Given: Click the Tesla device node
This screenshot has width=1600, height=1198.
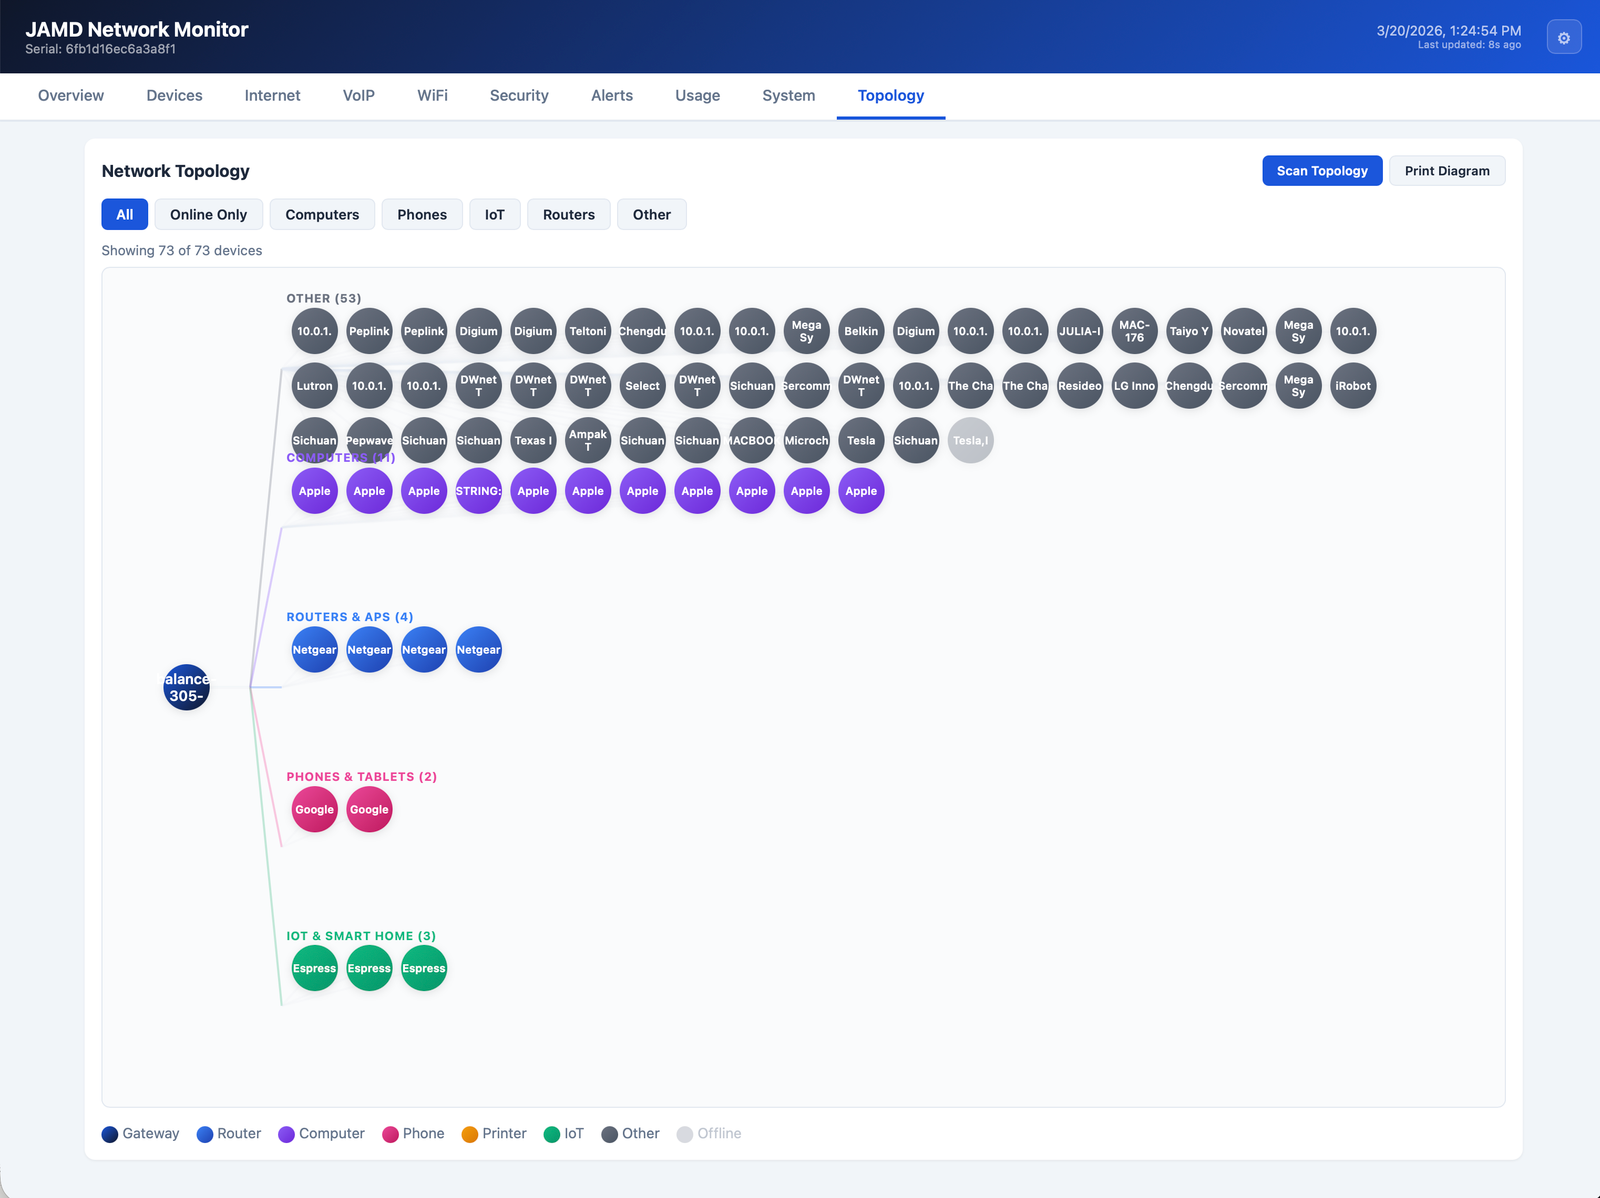Looking at the screenshot, I should [x=861, y=440].
